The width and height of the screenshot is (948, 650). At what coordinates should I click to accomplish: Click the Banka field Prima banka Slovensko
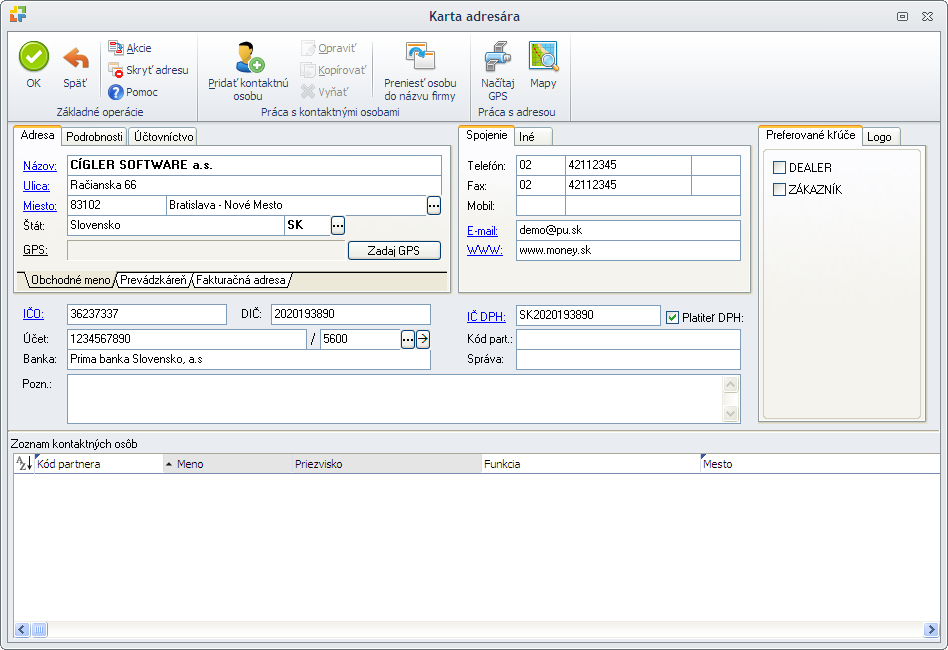249,359
